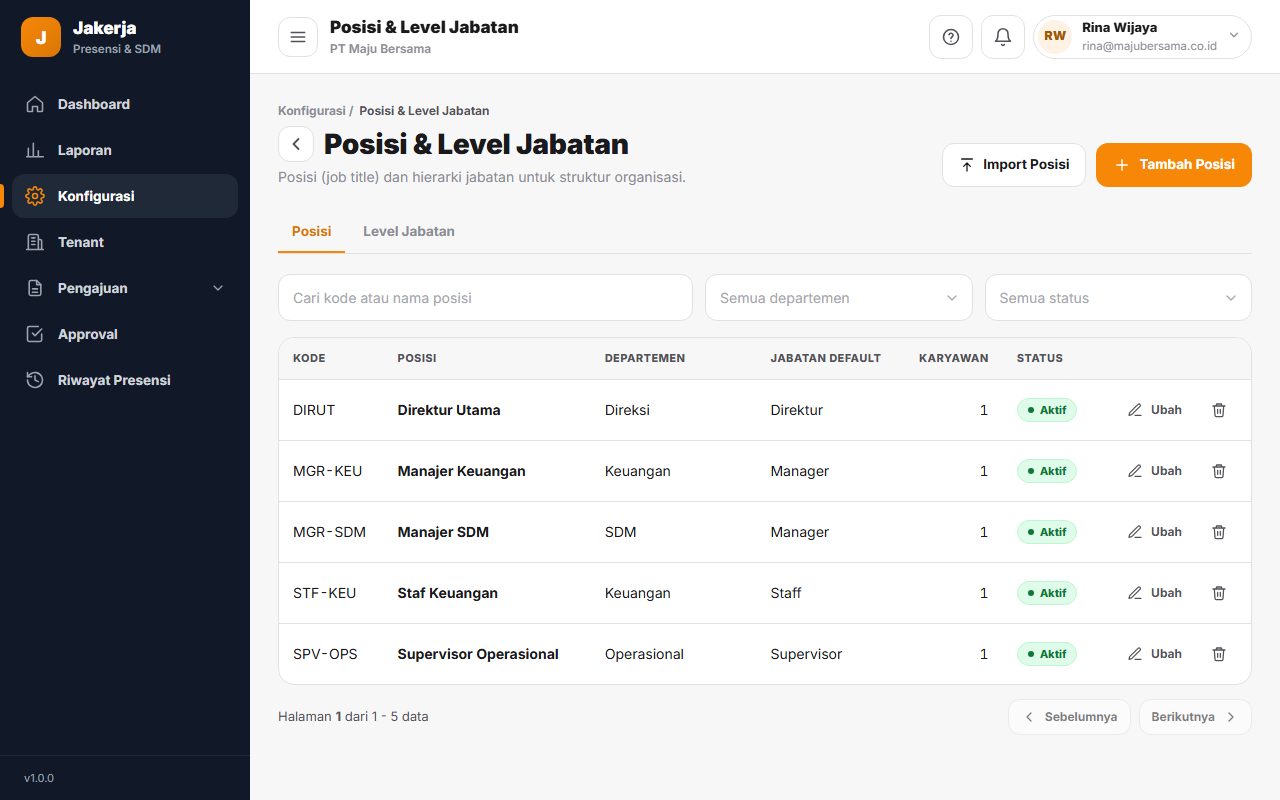This screenshot has width=1280, height=800.
Task: Toggle the sidebar hamburger menu
Action: (x=297, y=37)
